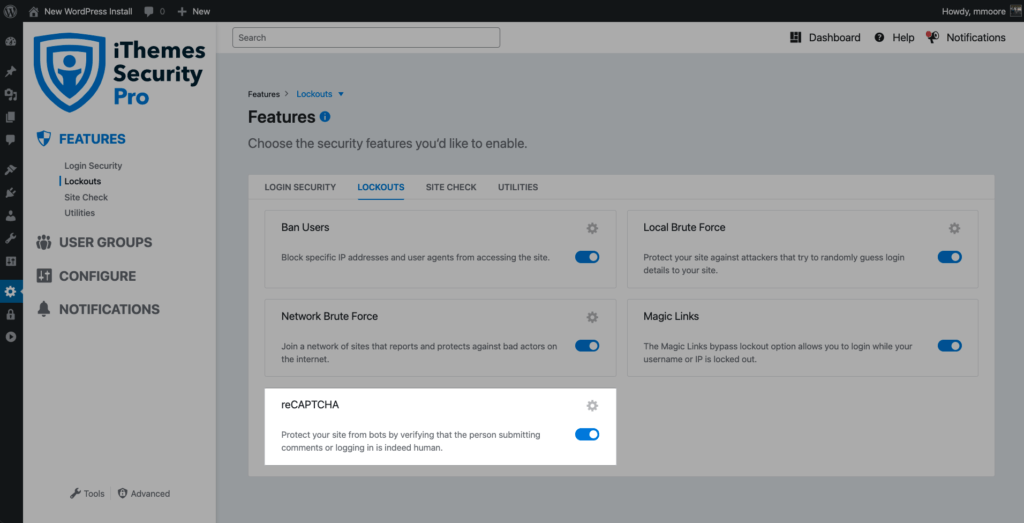Open Utilities in sidebar
The image size is (1024, 523).
click(80, 213)
